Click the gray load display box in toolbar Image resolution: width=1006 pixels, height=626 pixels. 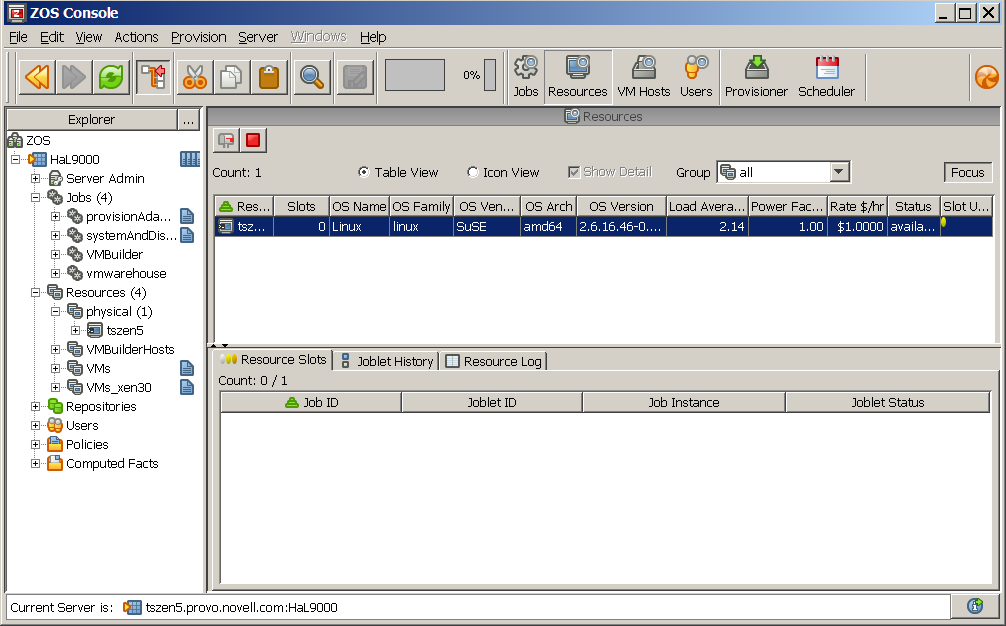(414, 75)
